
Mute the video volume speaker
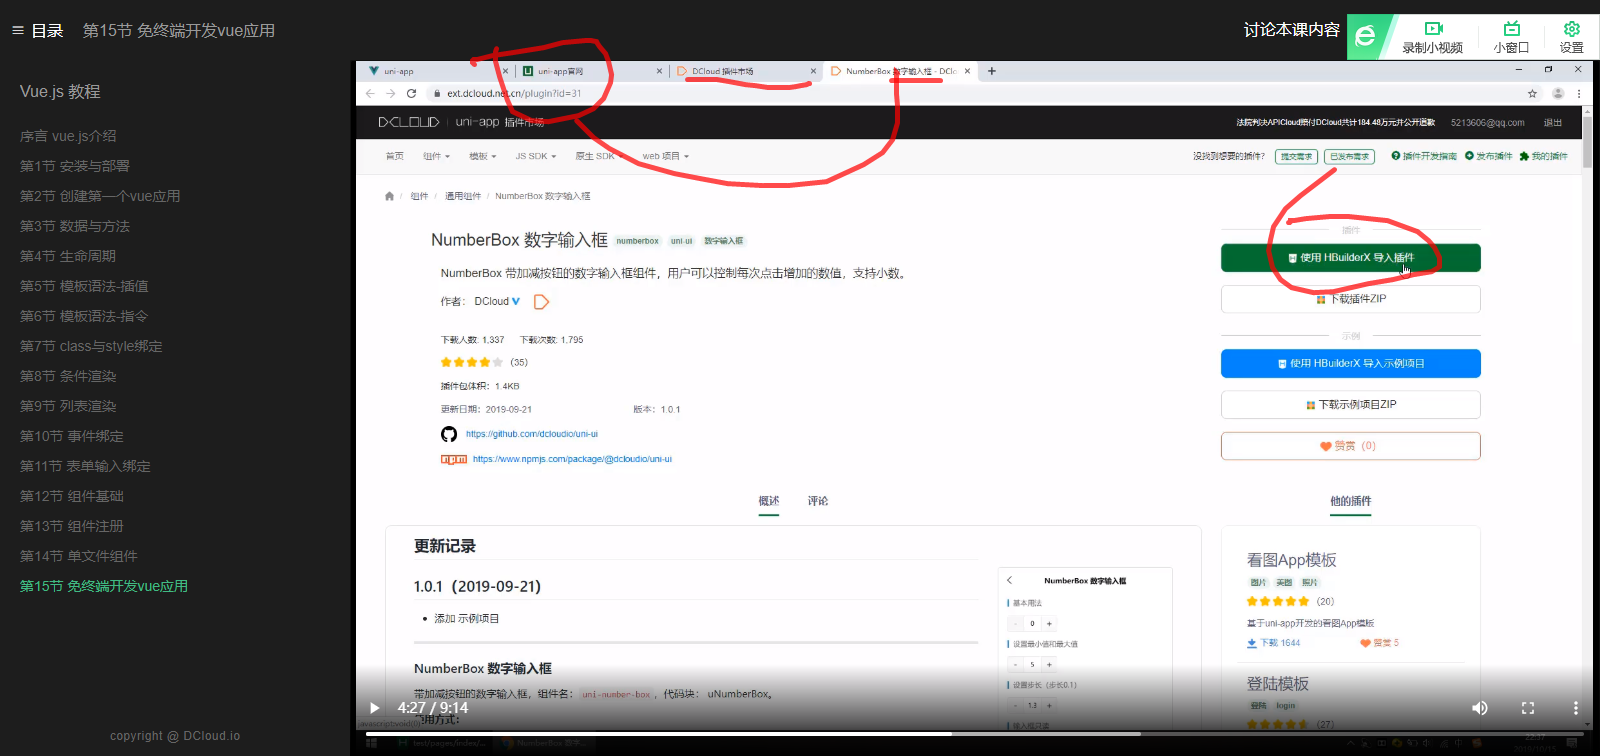(x=1480, y=708)
